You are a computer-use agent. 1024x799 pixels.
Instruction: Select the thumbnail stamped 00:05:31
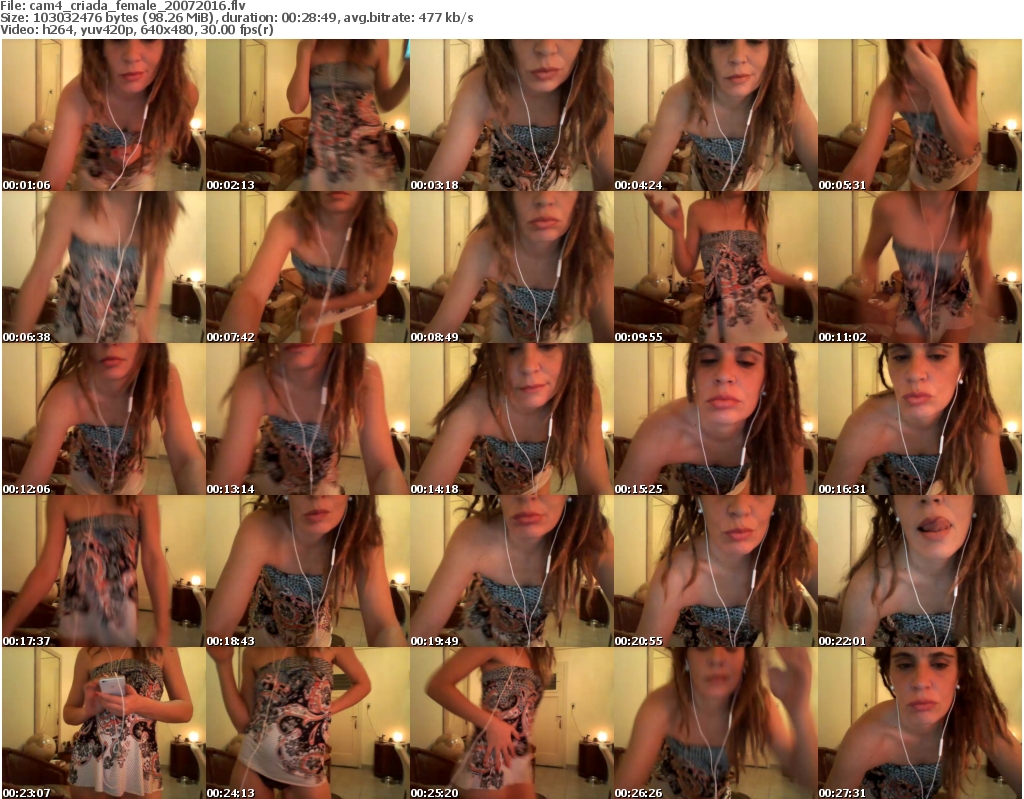(920, 115)
